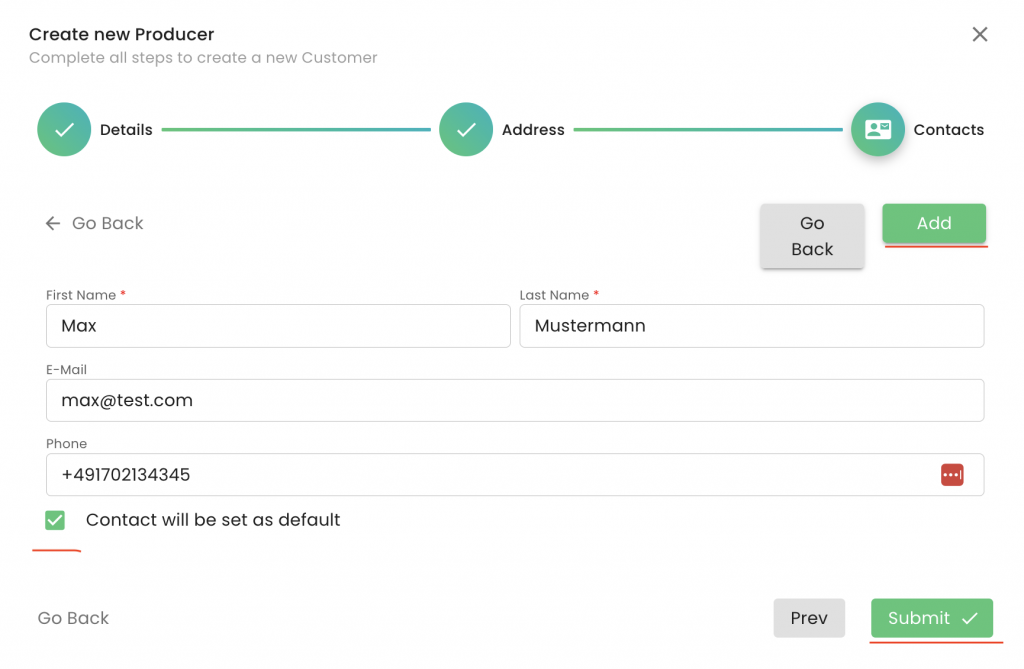Click the checkmark icon inside Submit button
The width and height of the screenshot is (1024, 669).
969,619
